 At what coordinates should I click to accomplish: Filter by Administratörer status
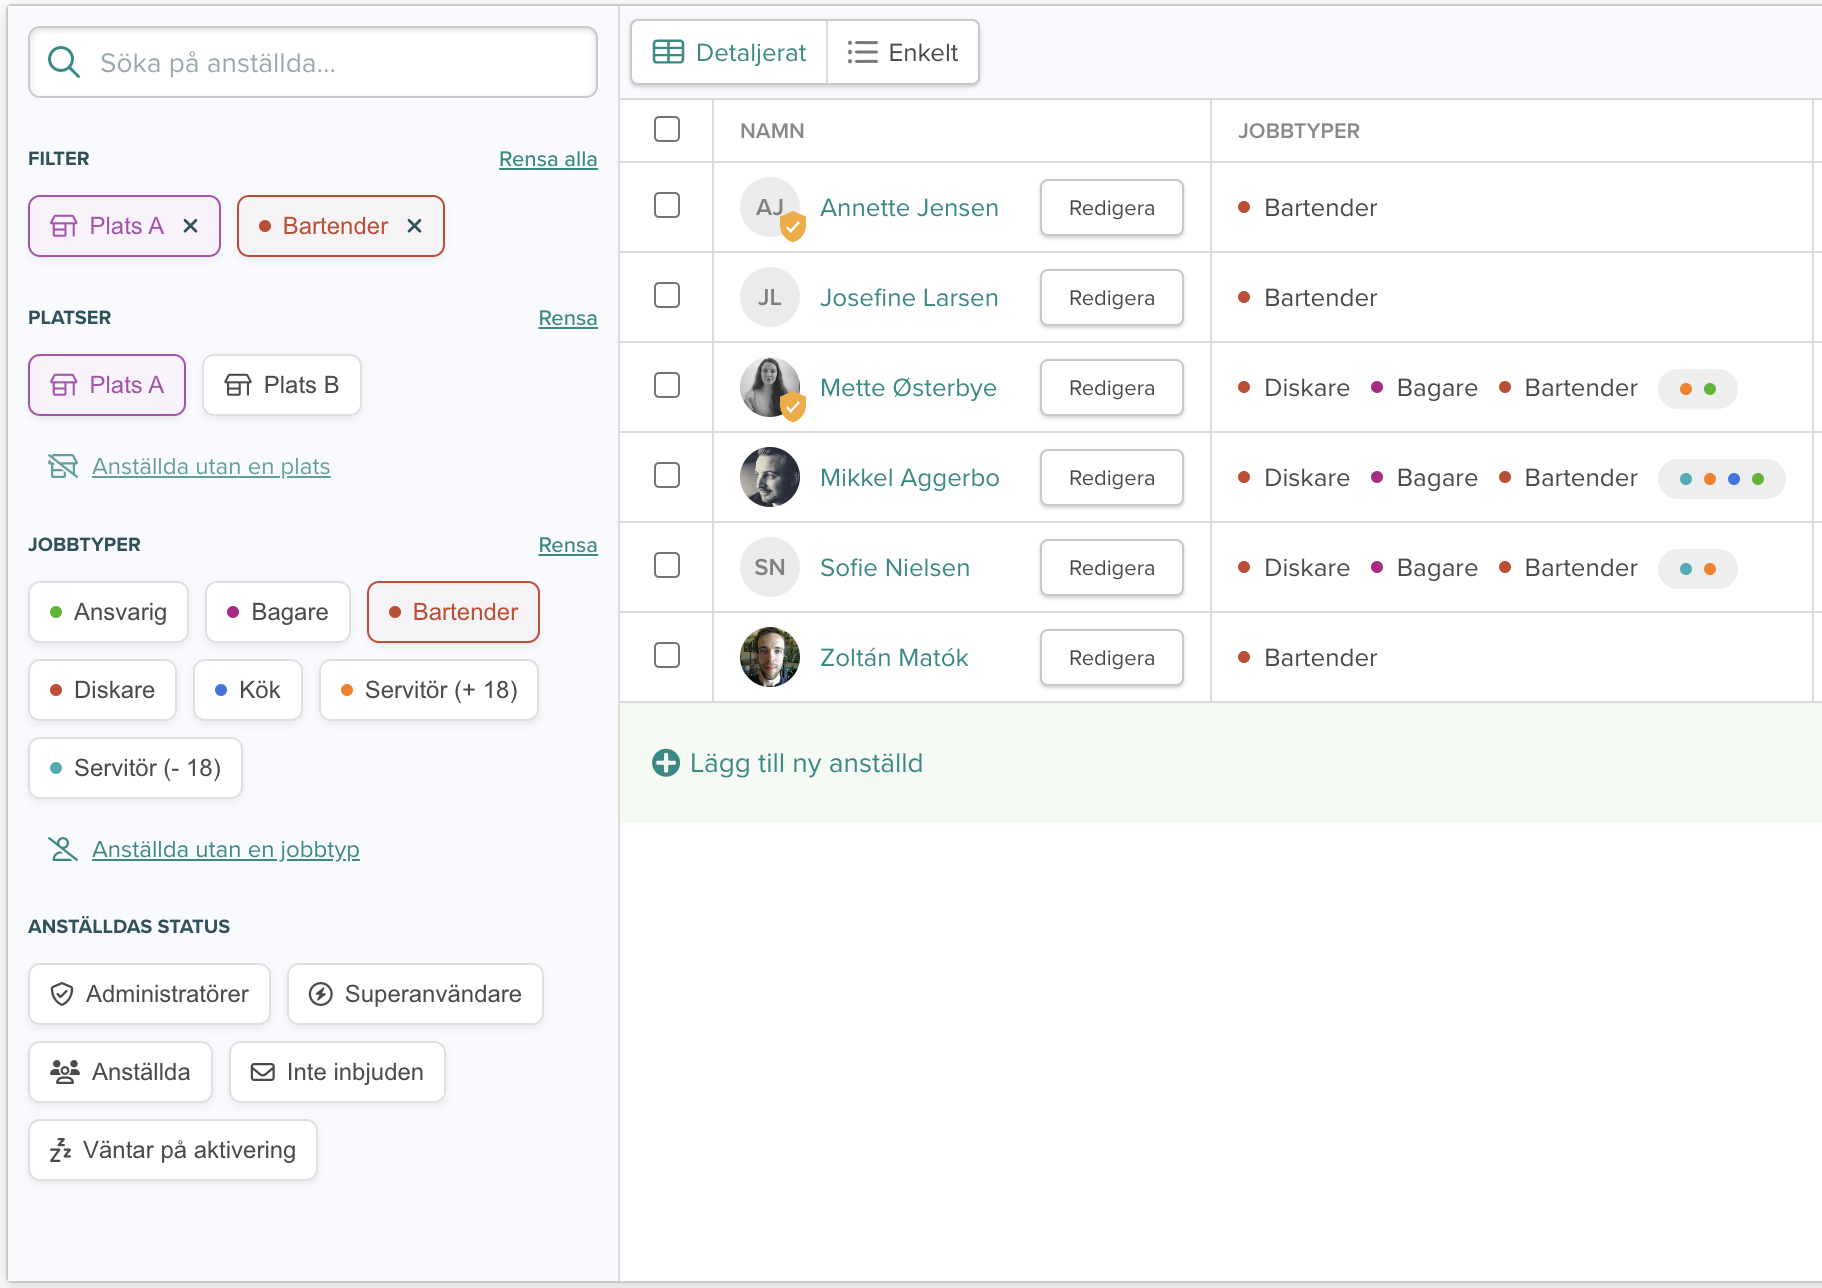click(x=149, y=994)
